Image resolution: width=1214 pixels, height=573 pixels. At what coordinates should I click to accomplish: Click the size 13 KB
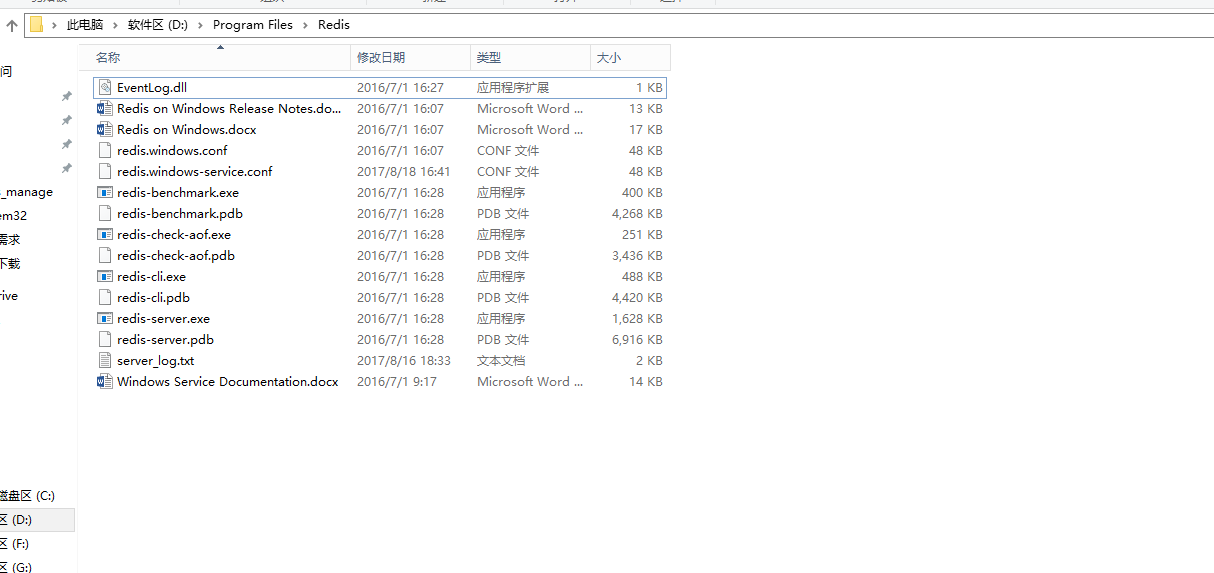pyautogui.click(x=645, y=109)
